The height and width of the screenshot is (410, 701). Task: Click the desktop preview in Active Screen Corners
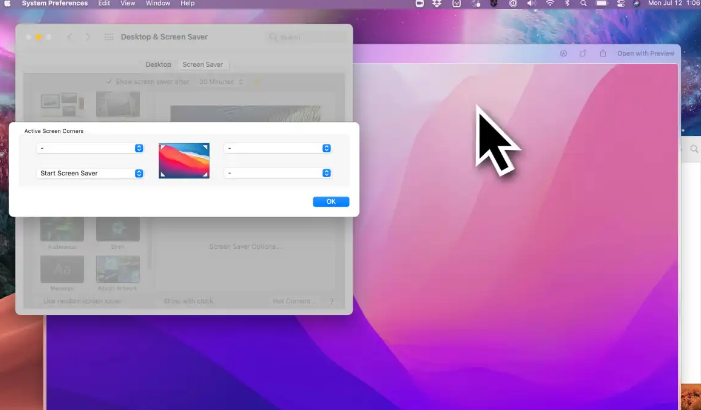[184, 161]
